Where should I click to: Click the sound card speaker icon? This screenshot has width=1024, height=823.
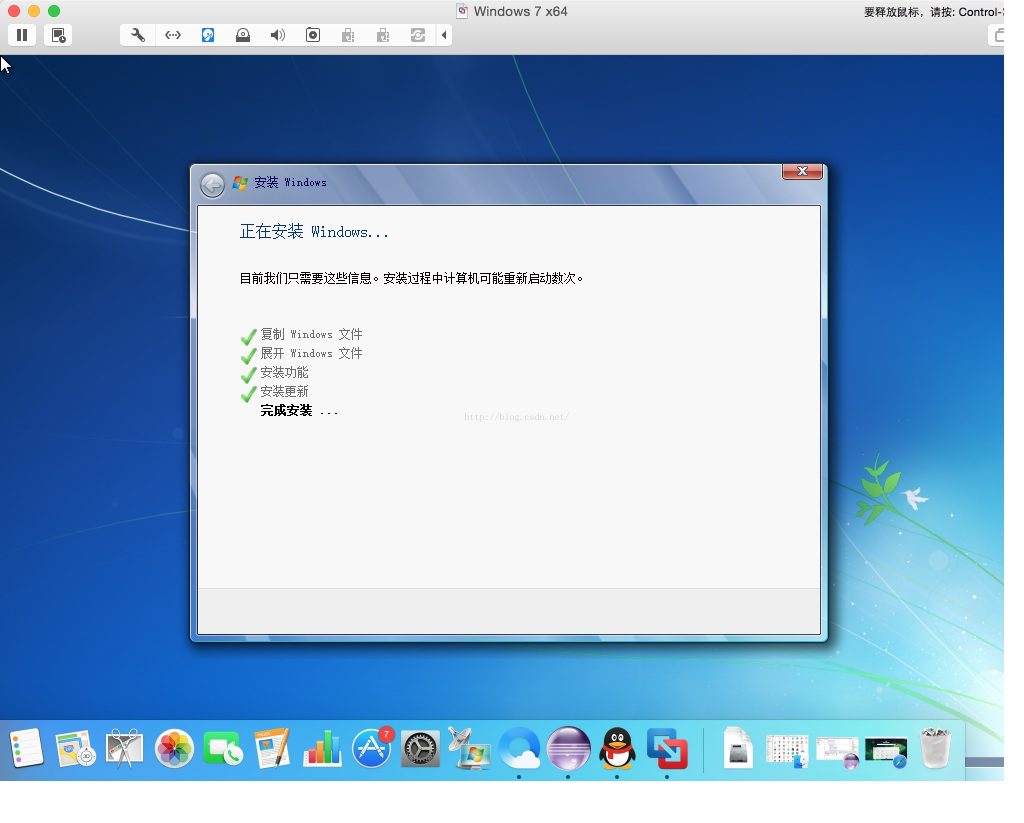[x=278, y=35]
